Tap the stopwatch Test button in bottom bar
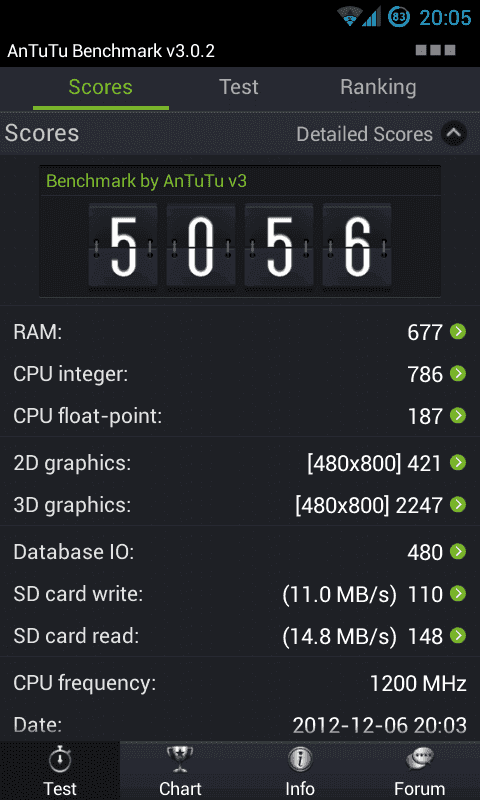The image size is (480, 800). 60,771
